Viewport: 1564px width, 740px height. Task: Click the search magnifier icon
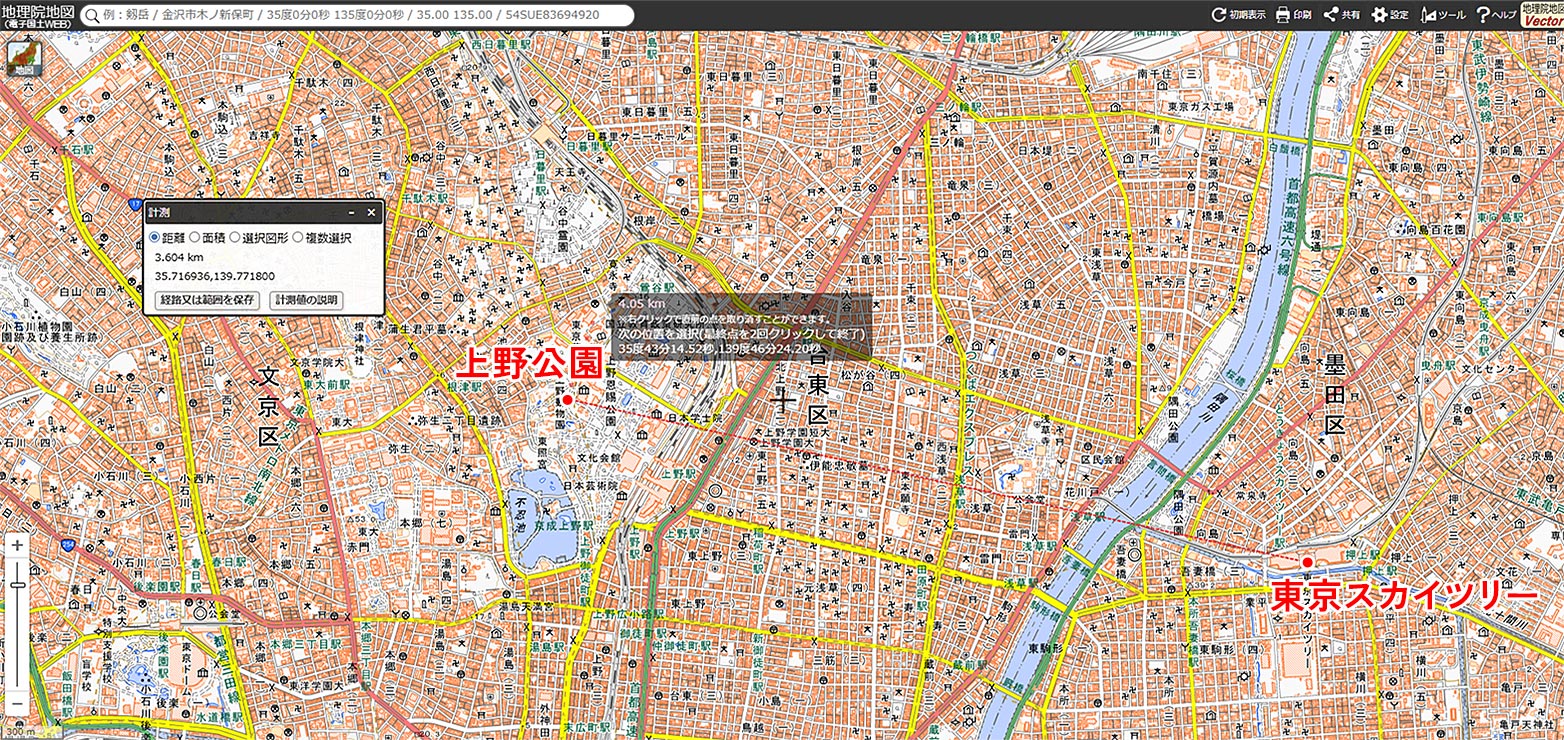click(92, 15)
